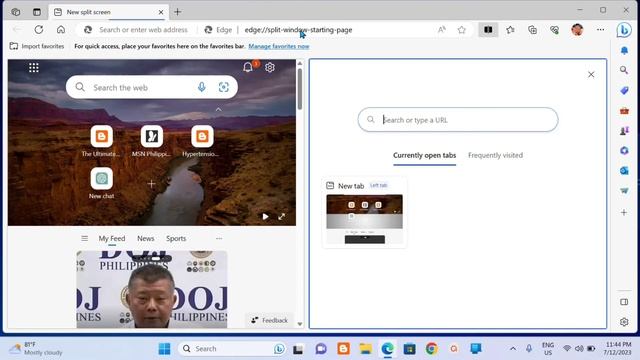
Task: Open the Bing chat sidebar button
Action: pyautogui.click(x=624, y=30)
